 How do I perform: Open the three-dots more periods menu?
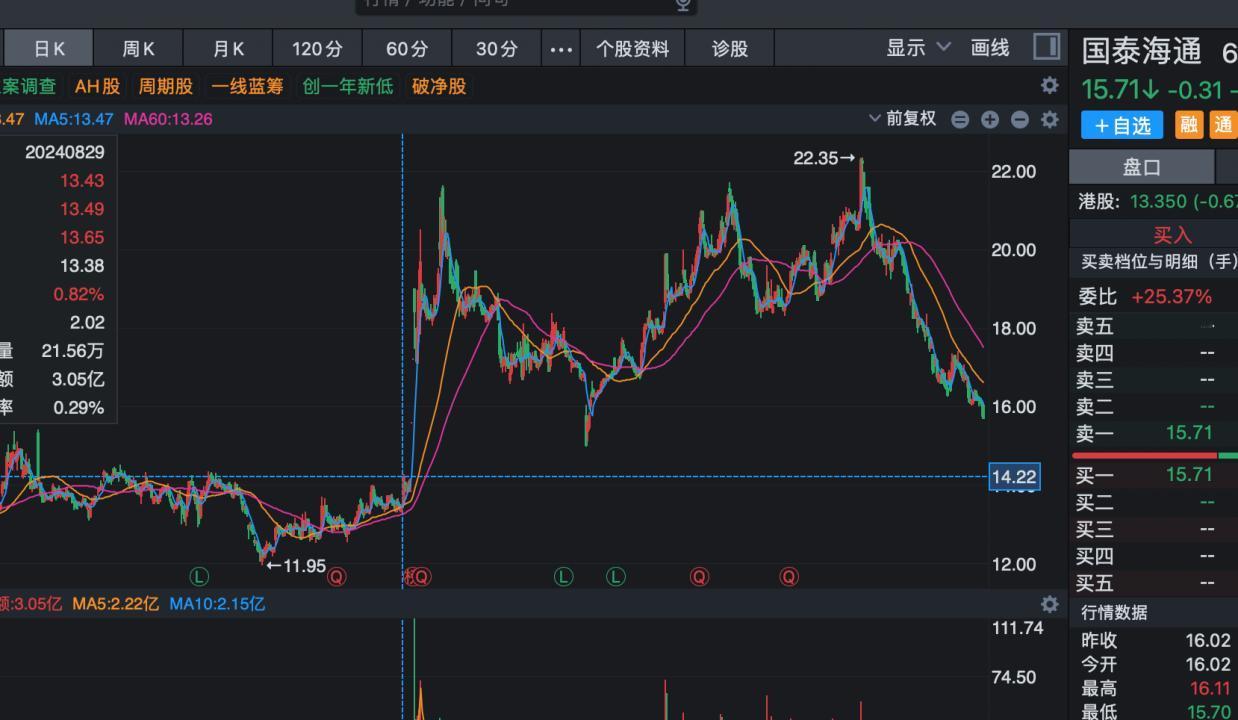click(x=562, y=48)
